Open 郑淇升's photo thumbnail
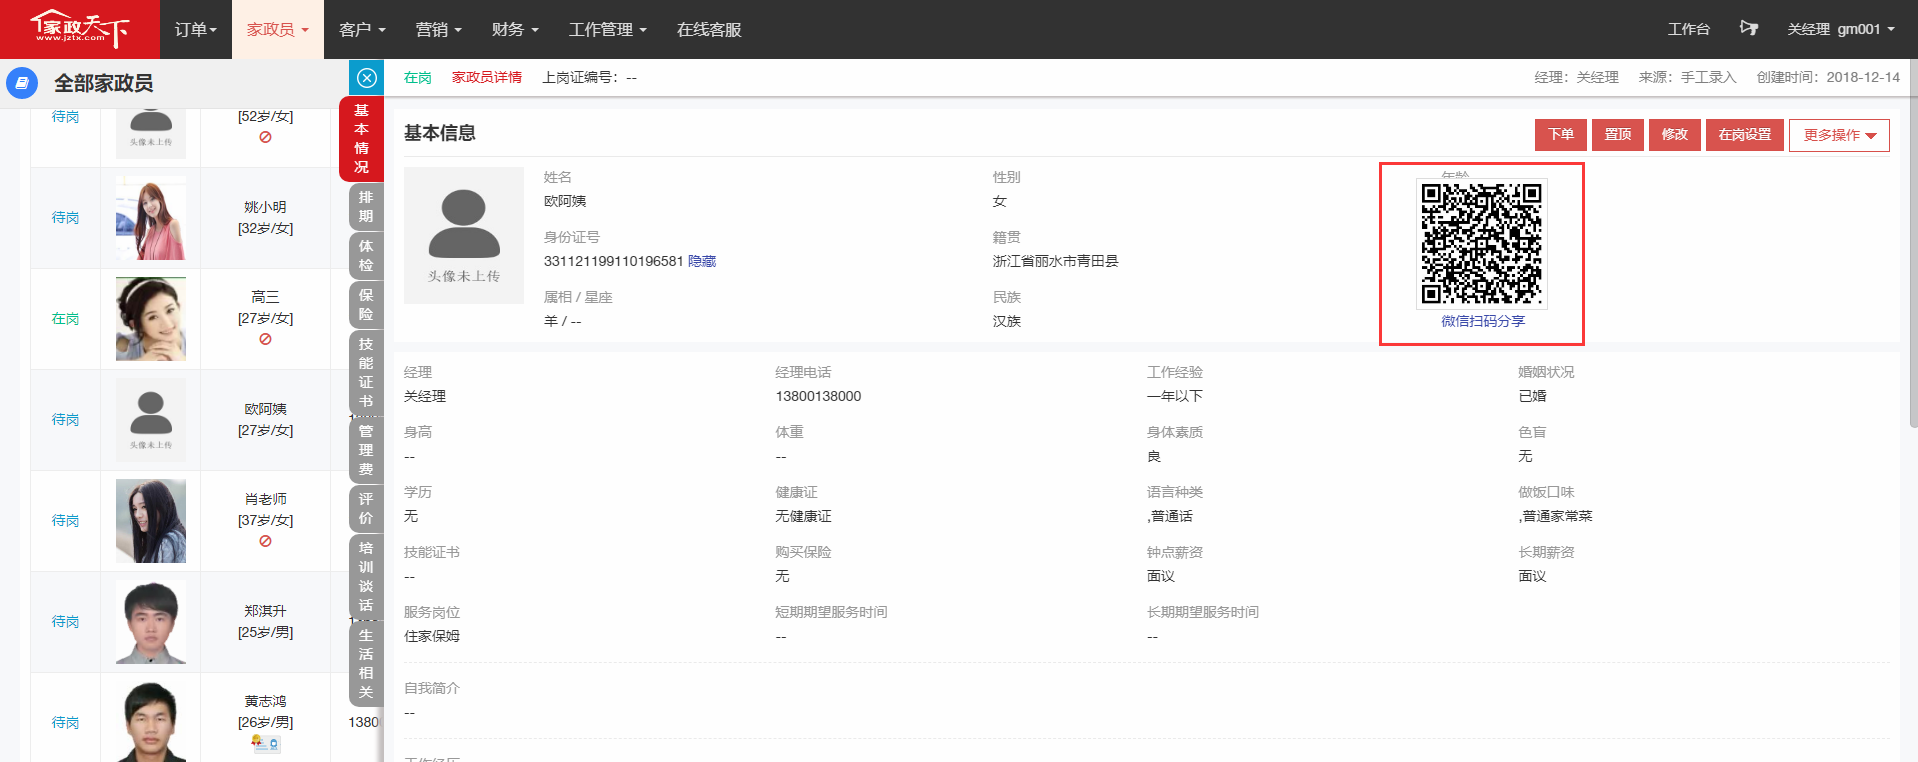The image size is (1918, 762). click(151, 622)
